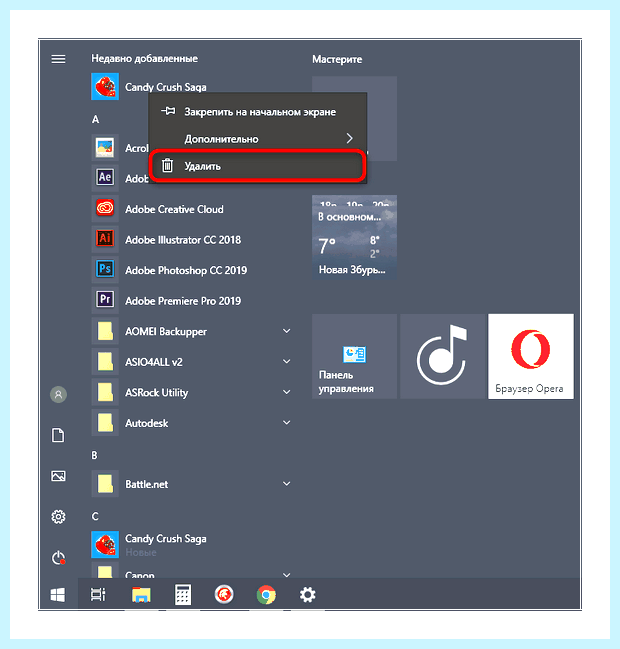This screenshot has height=649, width=620.
Task: Click Adobe Creative Cloud icon
Action: click(x=105, y=208)
